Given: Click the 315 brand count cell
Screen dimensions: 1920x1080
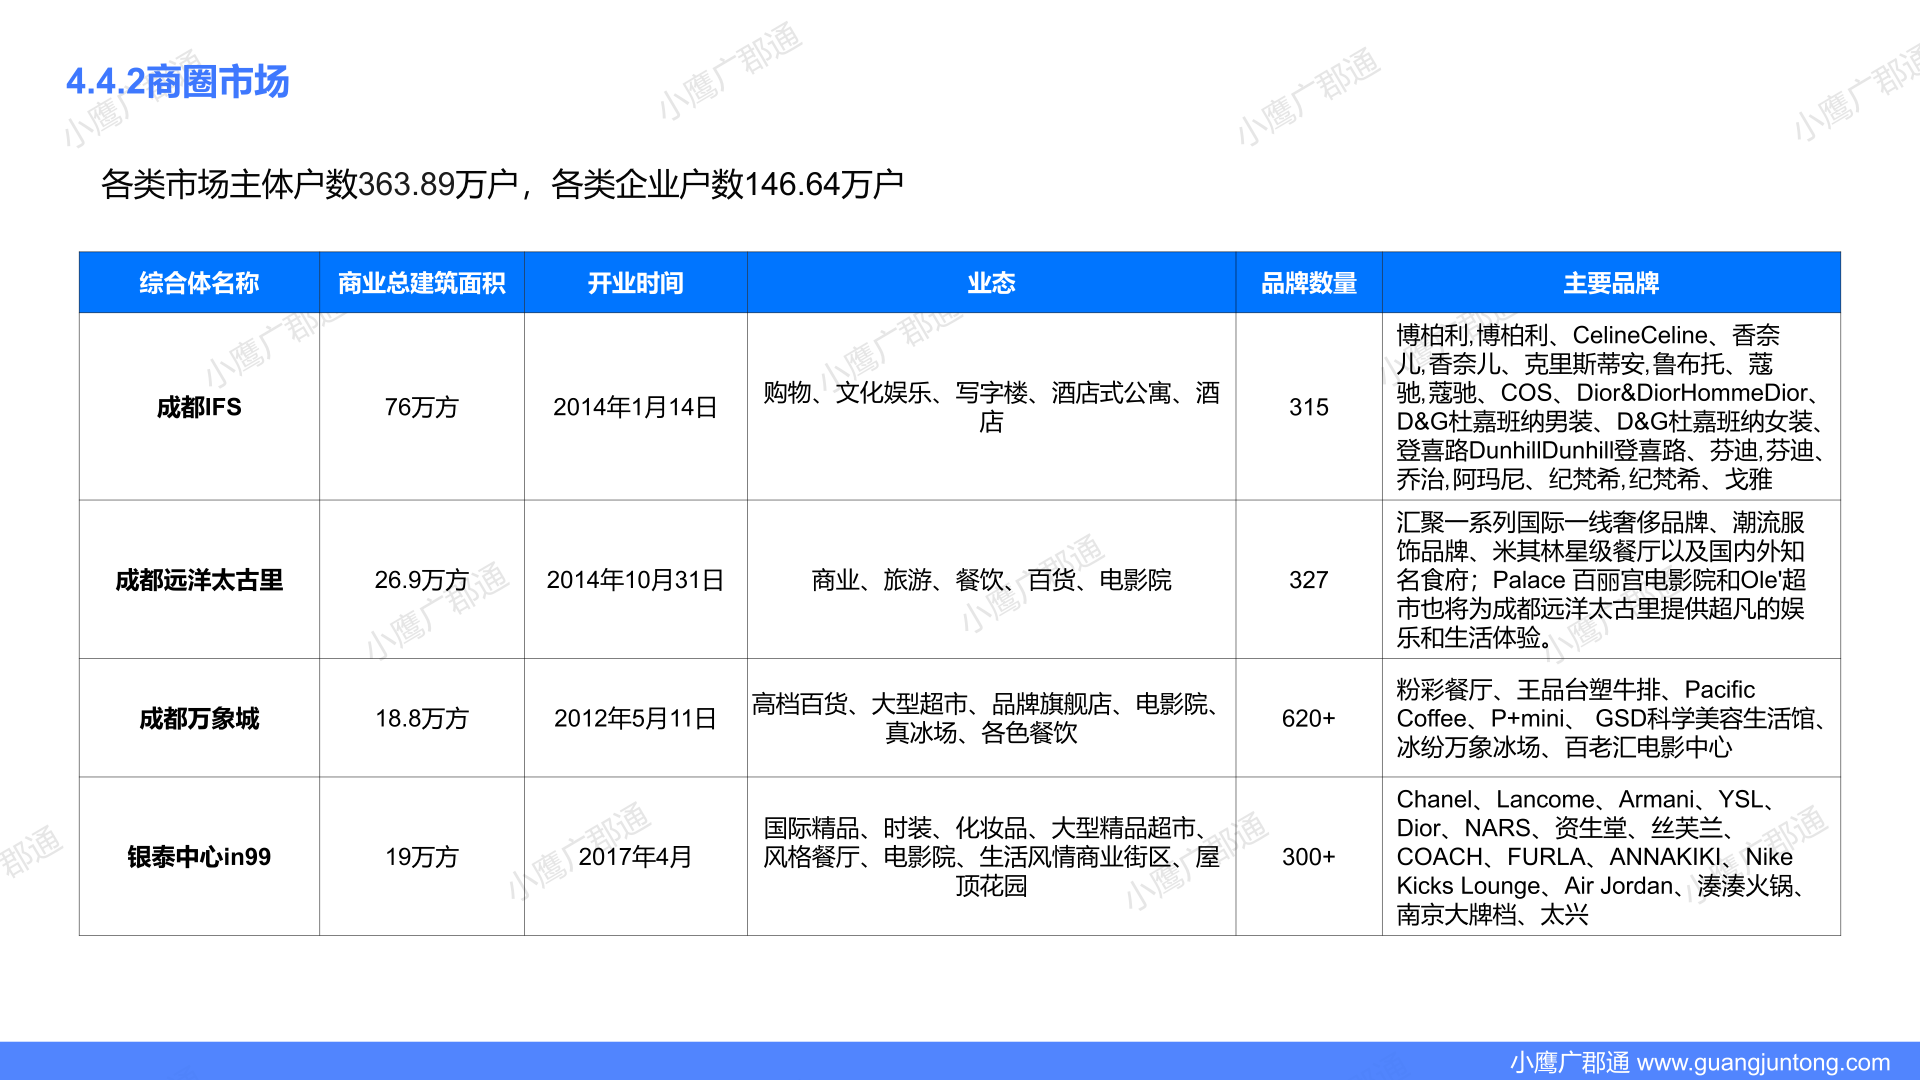Looking at the screenshot, I should click(1308, 407).
